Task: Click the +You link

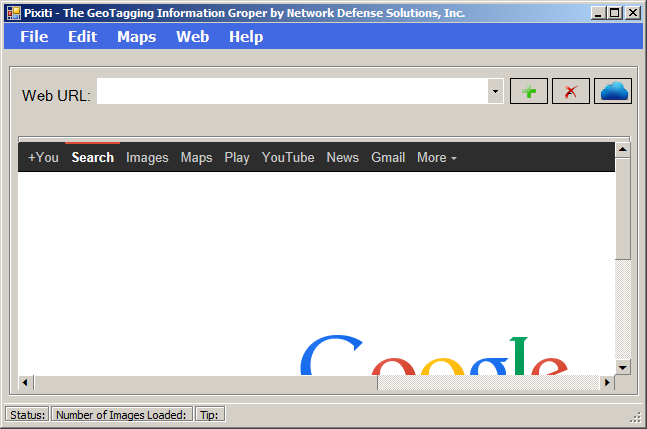Action: tap(43, 157)
